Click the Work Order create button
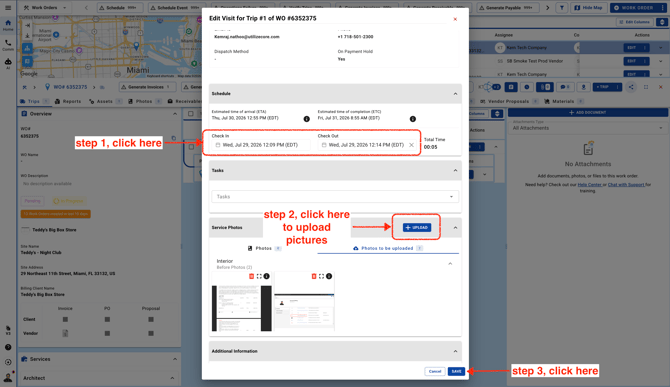The width and height of the screenshot is (670, 387). tap(634, 8)
